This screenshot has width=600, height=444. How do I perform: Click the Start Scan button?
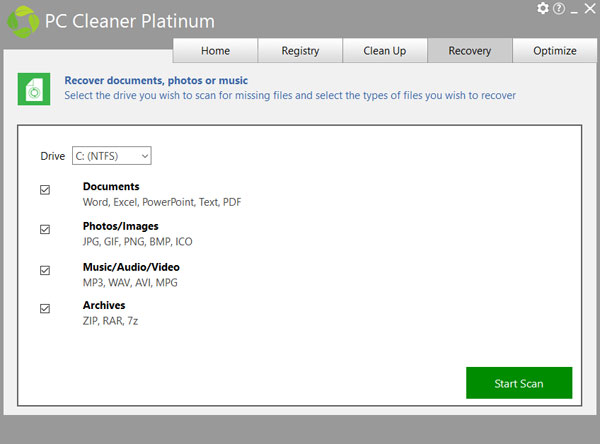(x=519, y=383)
